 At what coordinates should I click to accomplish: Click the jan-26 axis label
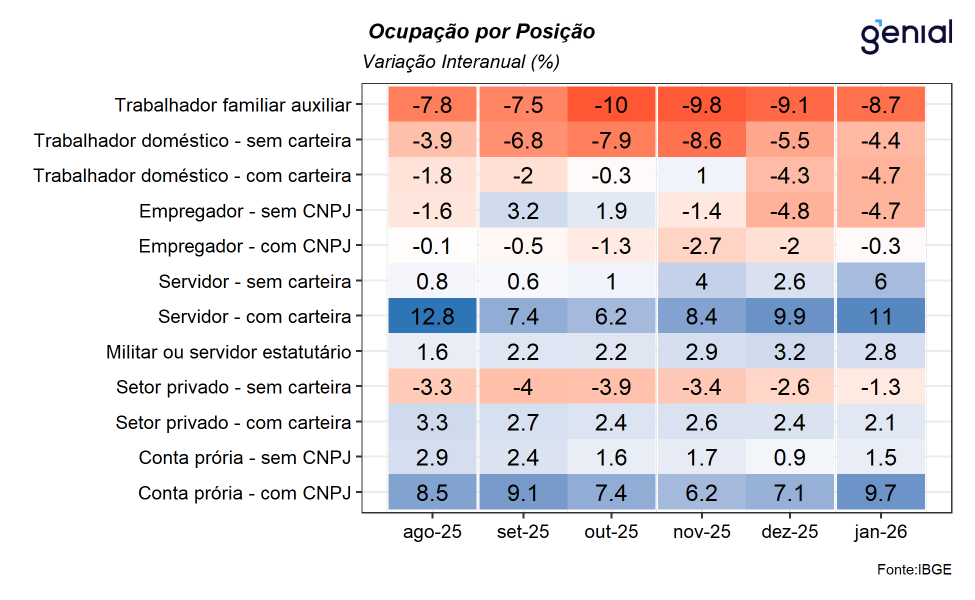pos(879,533)
